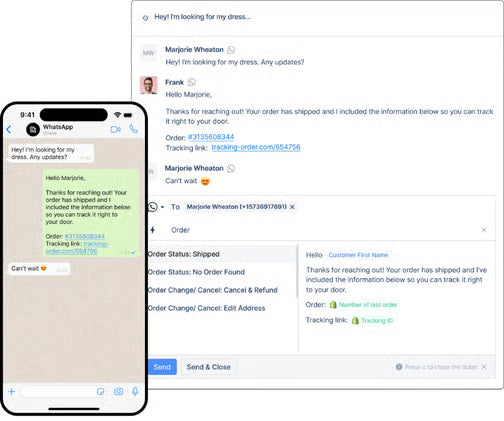Click the Shopify icon next to Number of last order
This screenshot has height=421, width=504.
click(333, 305)
